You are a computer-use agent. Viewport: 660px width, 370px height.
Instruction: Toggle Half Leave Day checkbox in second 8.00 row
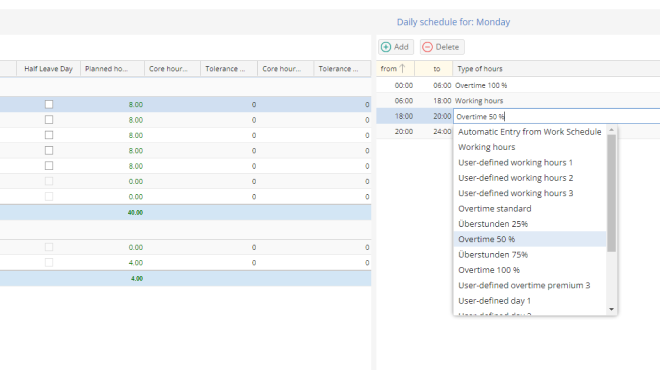(x=49, y=120)
